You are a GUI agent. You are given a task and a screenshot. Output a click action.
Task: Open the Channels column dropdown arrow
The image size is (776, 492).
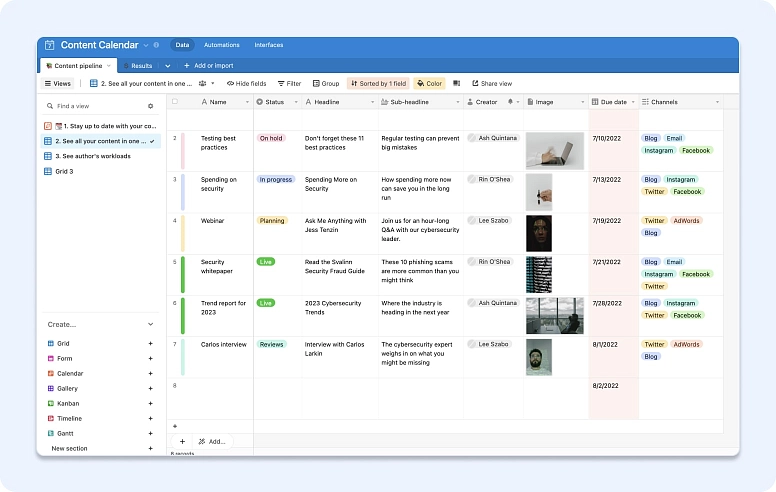[716, 102]
